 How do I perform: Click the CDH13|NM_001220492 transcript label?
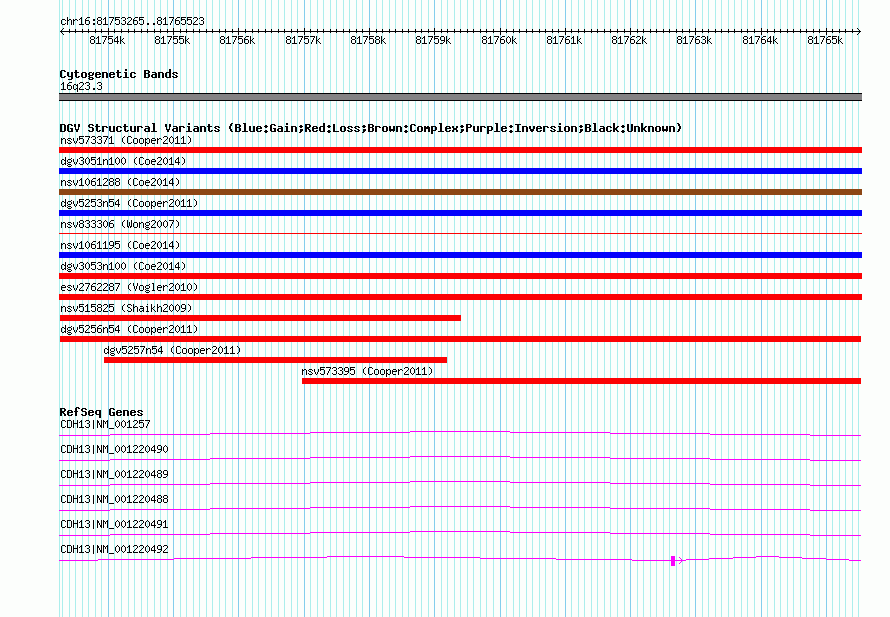[114, 549]
